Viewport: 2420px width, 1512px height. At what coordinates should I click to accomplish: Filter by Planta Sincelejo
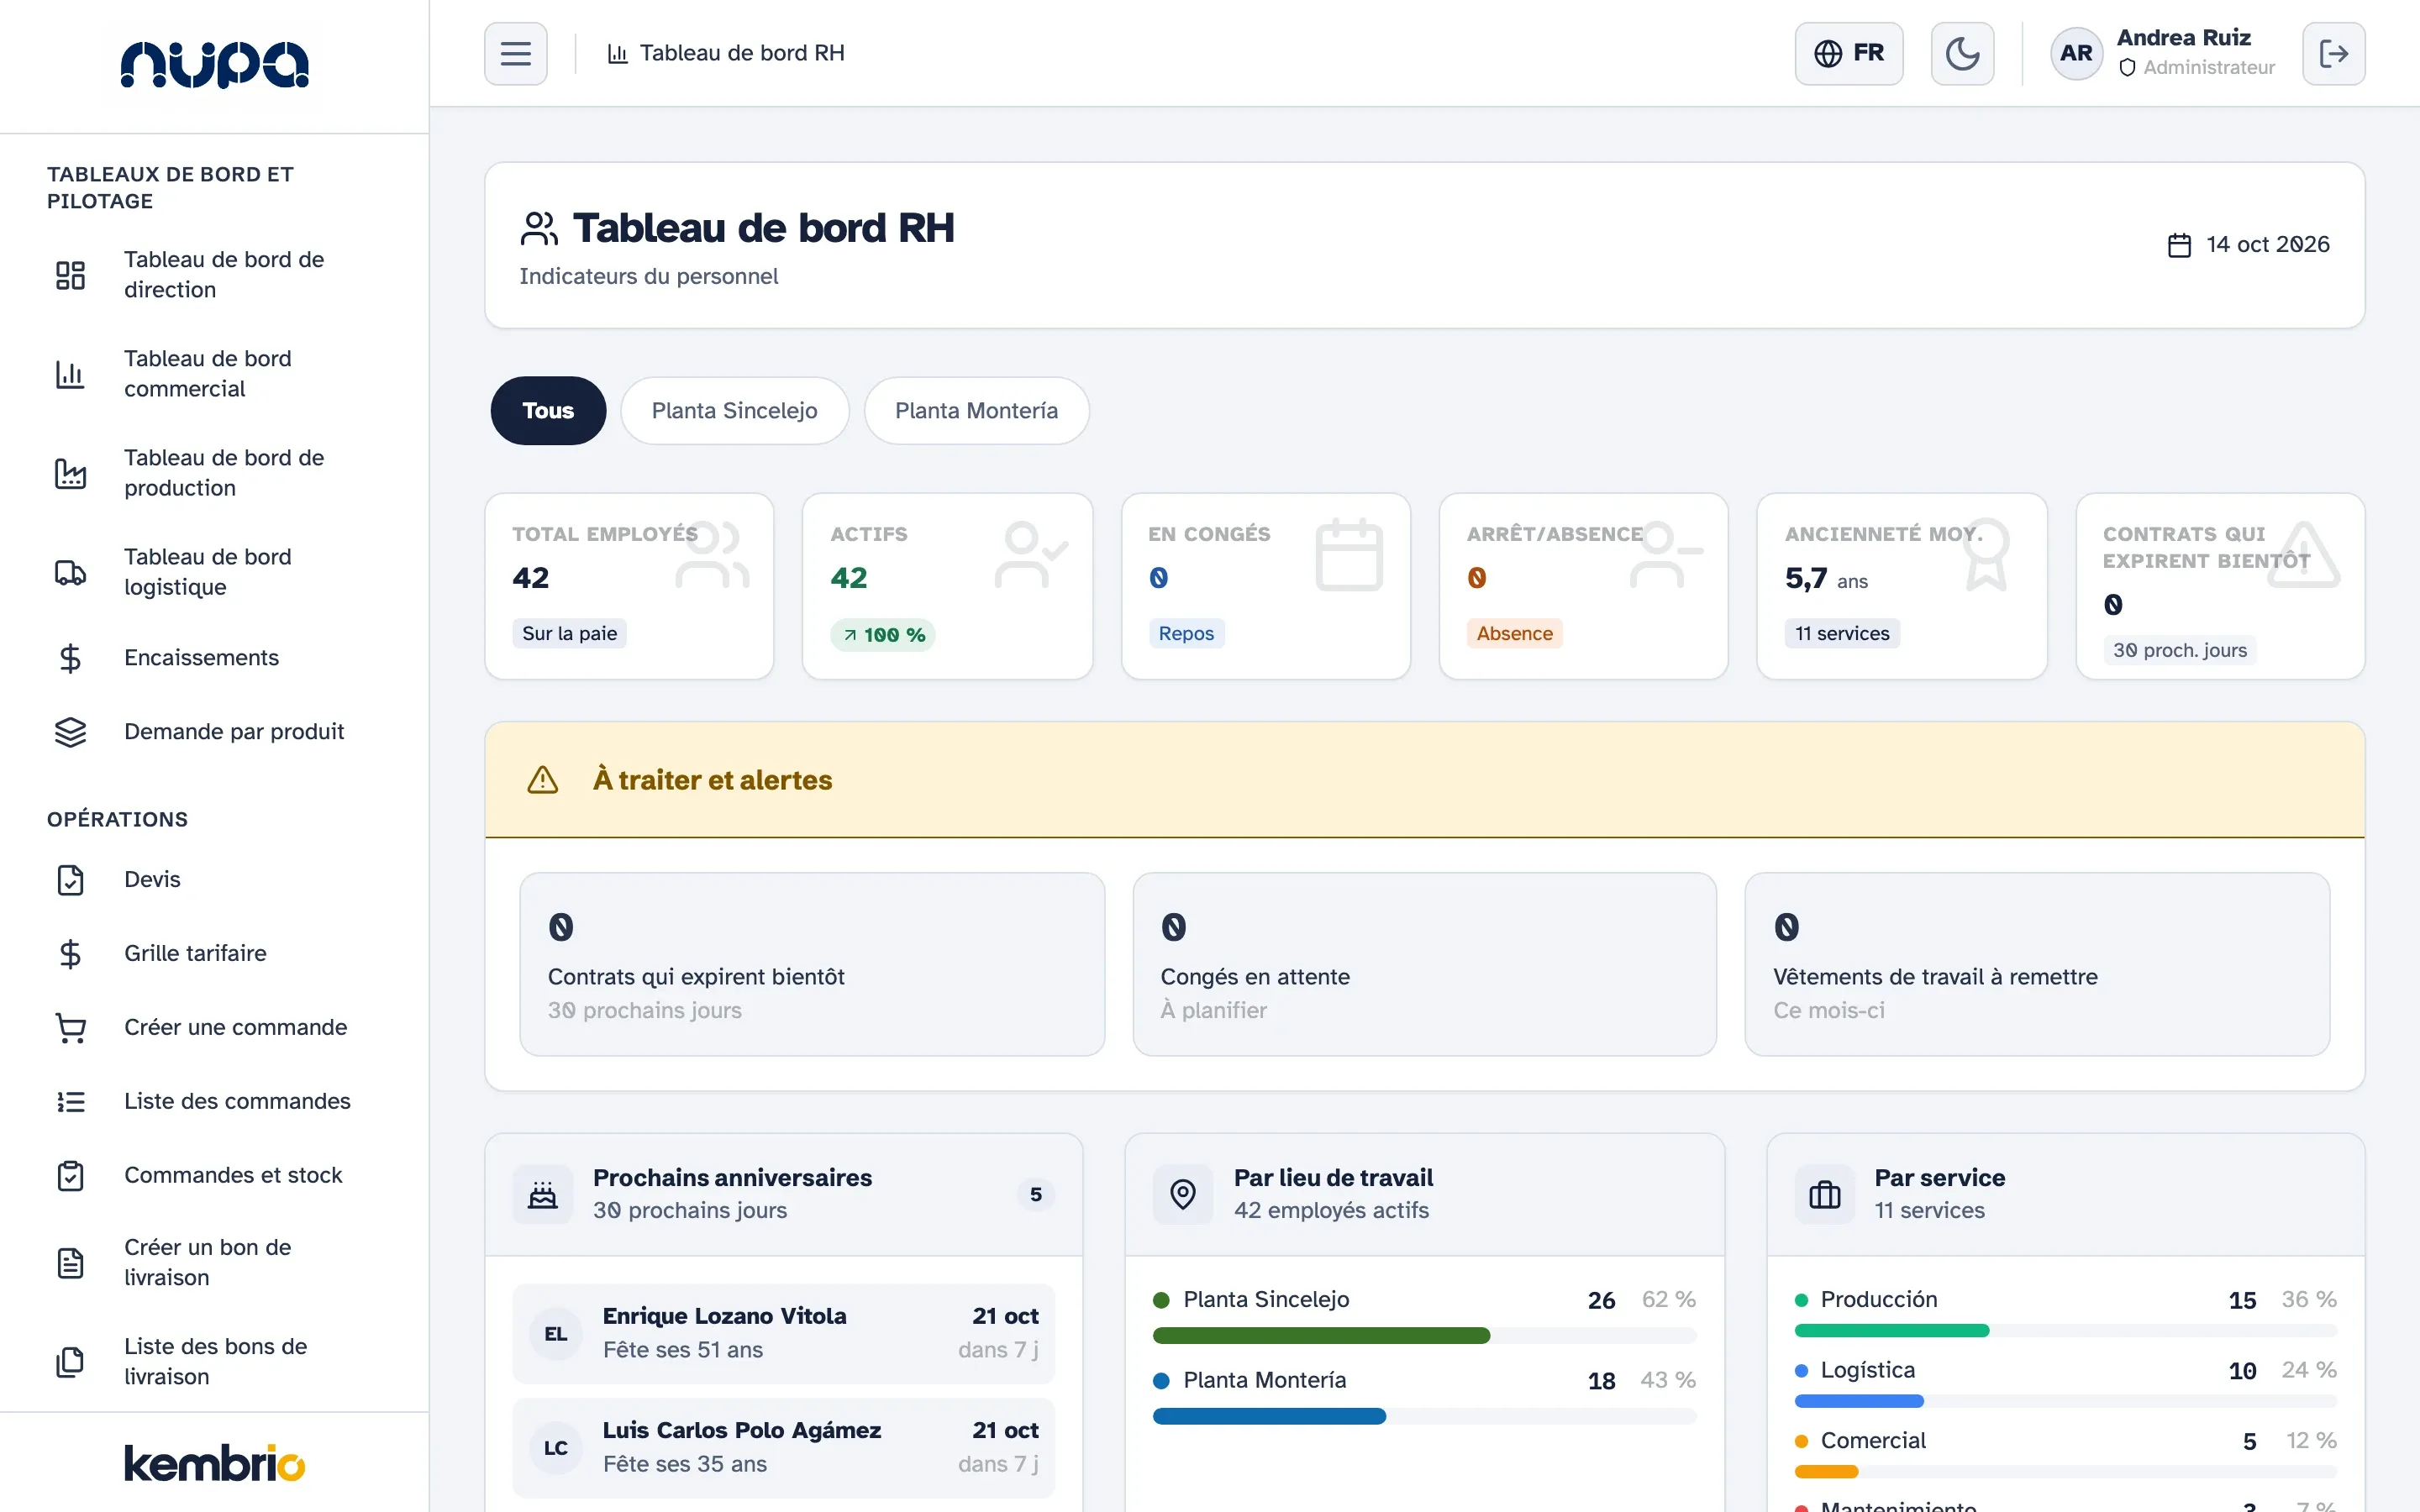point(734,410)
